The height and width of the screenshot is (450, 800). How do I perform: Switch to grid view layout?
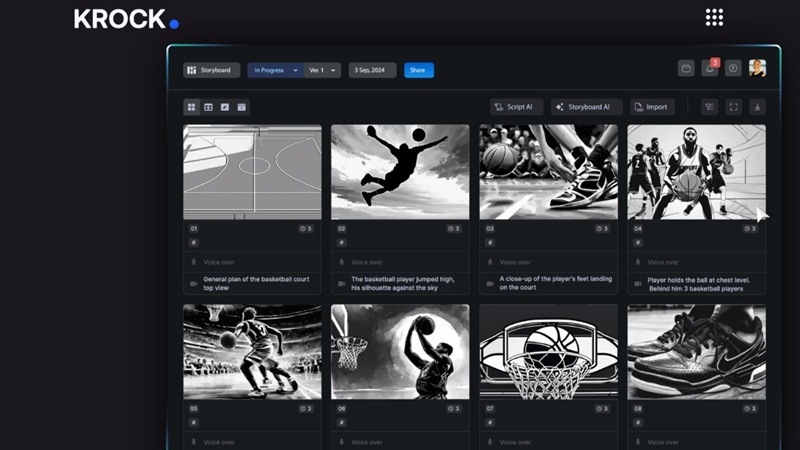(x=191, y=107)
